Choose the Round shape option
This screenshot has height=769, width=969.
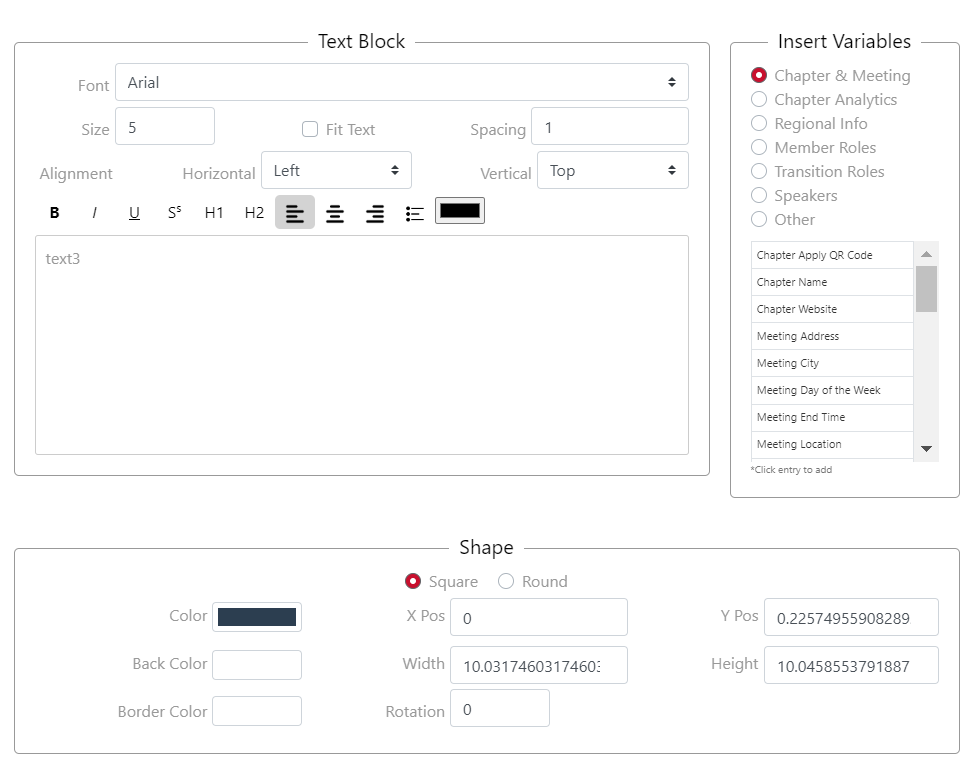pyautogui.click(x=506, y=581)
